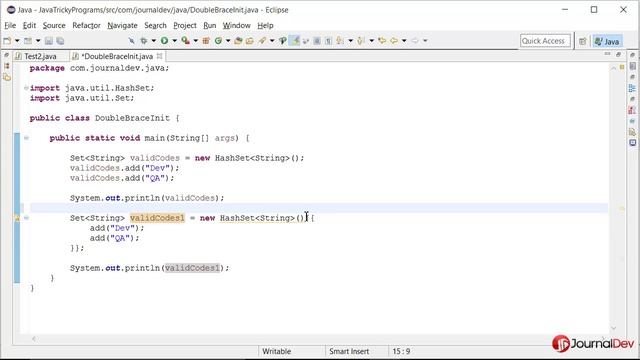This screenshot has width=640, height=360.
Task: Select the Java perspective button
Action: click(607, 41)
